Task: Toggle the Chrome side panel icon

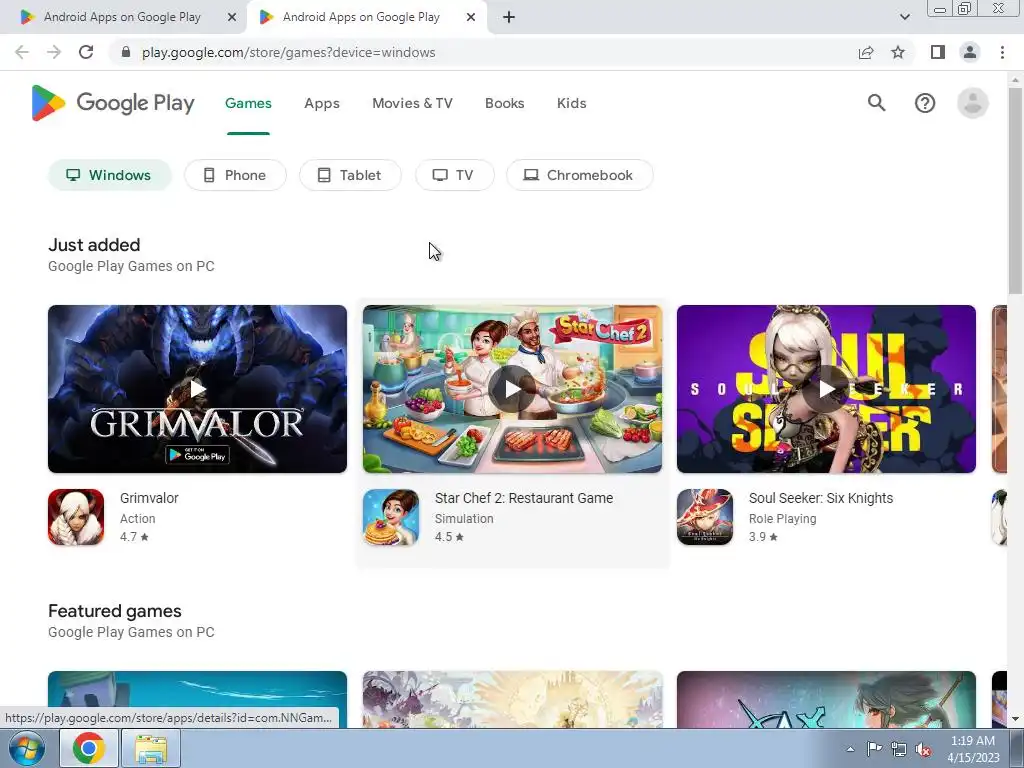Action: coord(938,52)
